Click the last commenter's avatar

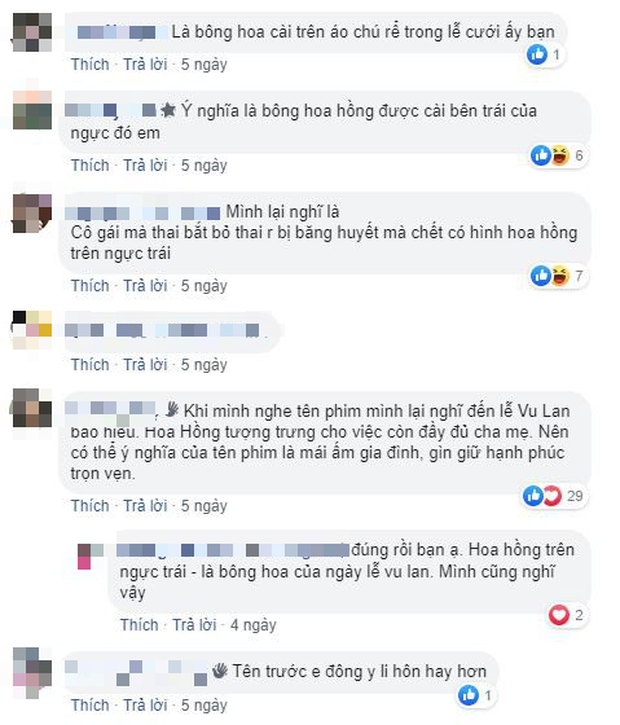click(x=32, y=673)
